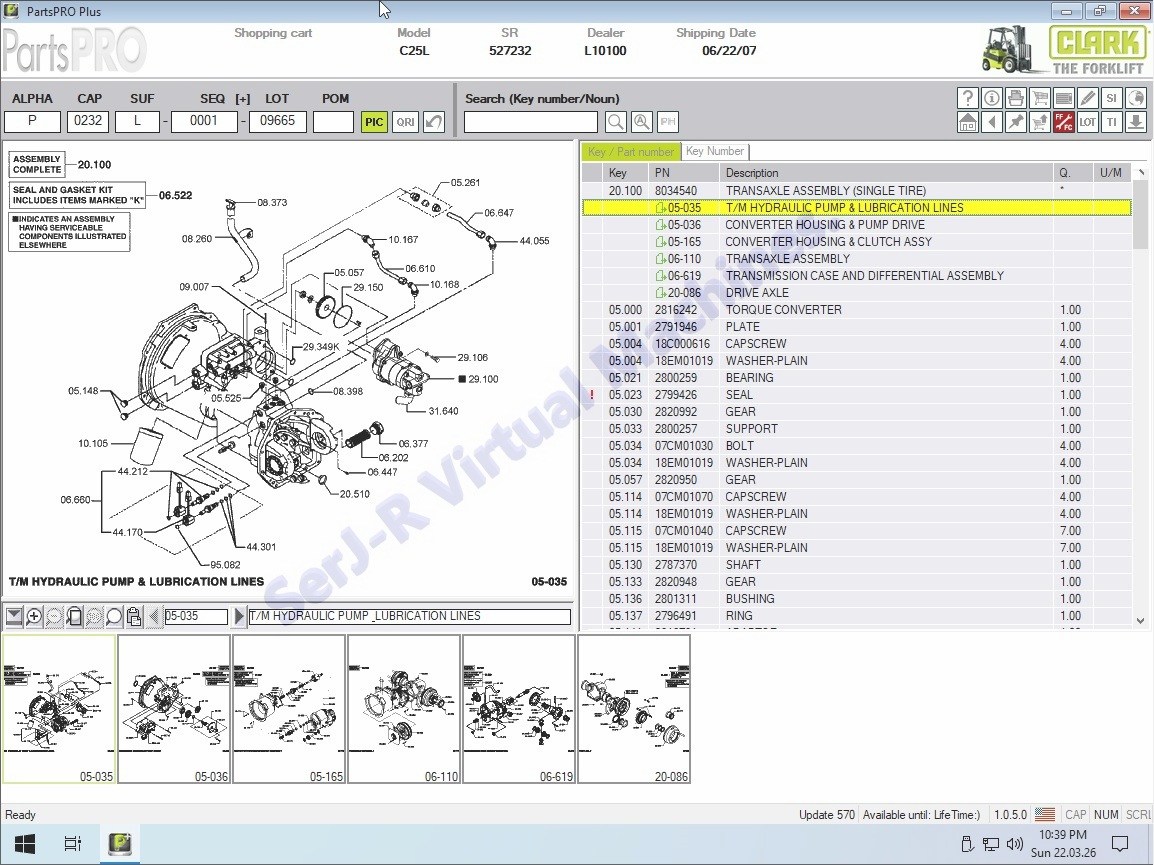The image size is (1154, 865).
Task: Open the shopping cart toolbar icon
Action: coord(1039,98)
